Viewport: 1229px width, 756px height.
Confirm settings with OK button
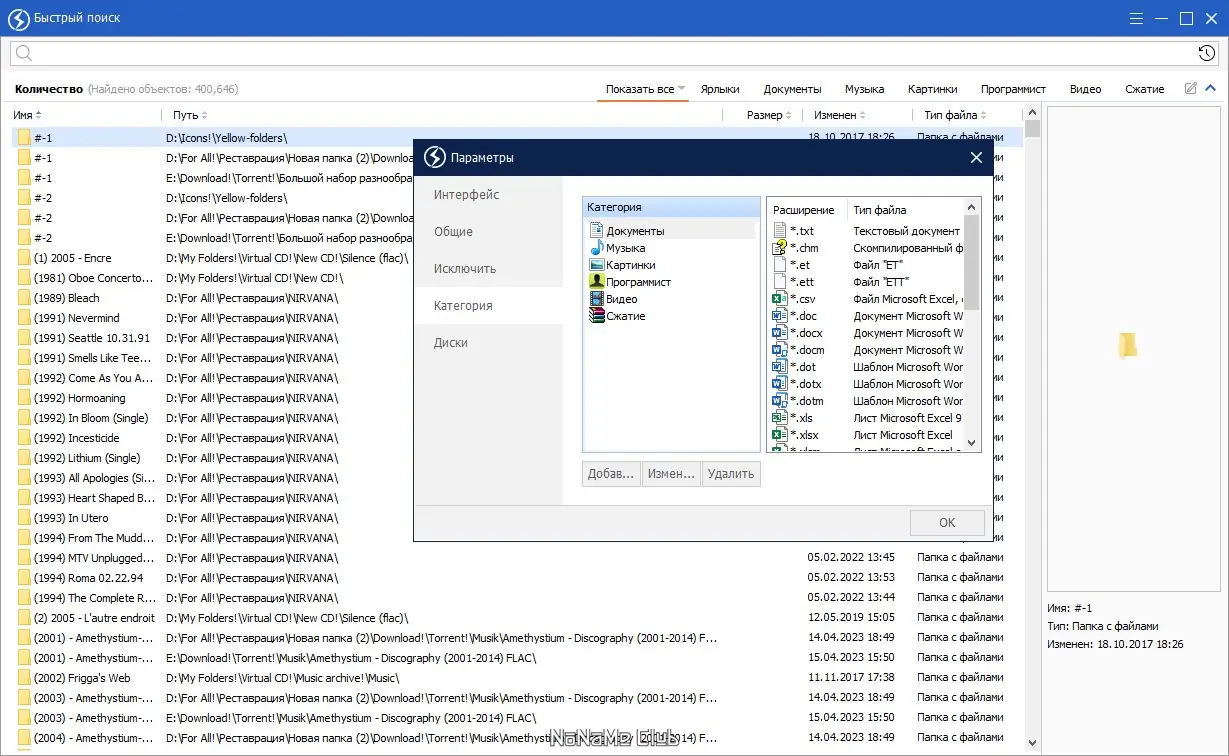coord(947,522)
